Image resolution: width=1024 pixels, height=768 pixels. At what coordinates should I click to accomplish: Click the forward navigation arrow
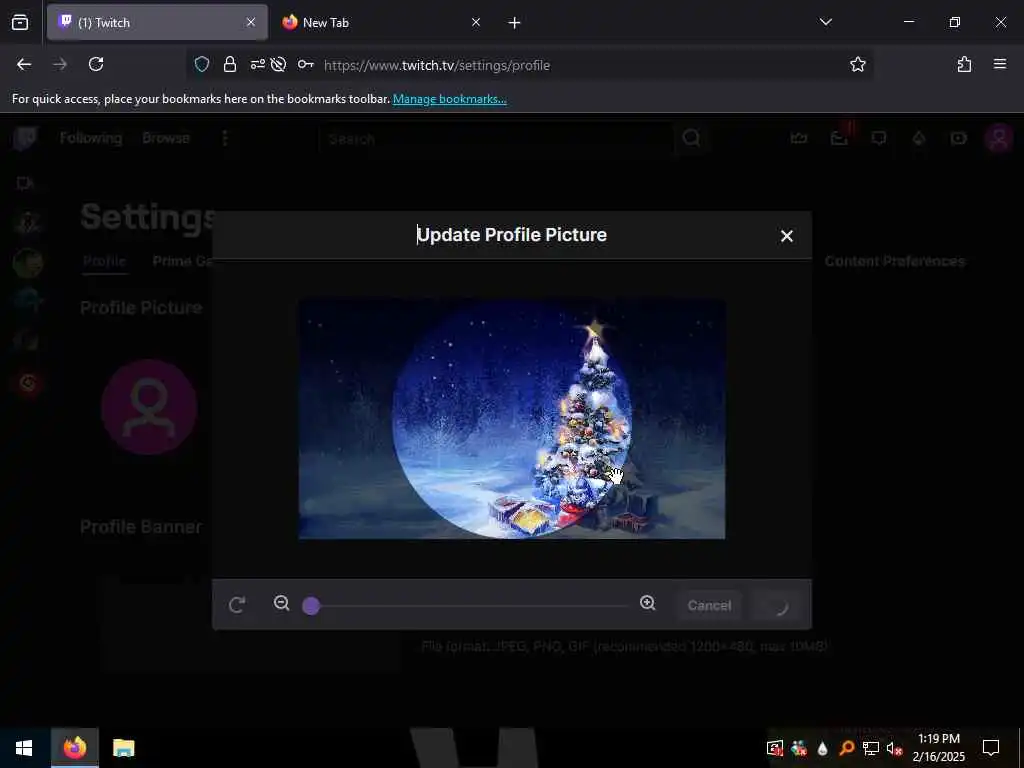pyautogui.click(x=60, y=64)
